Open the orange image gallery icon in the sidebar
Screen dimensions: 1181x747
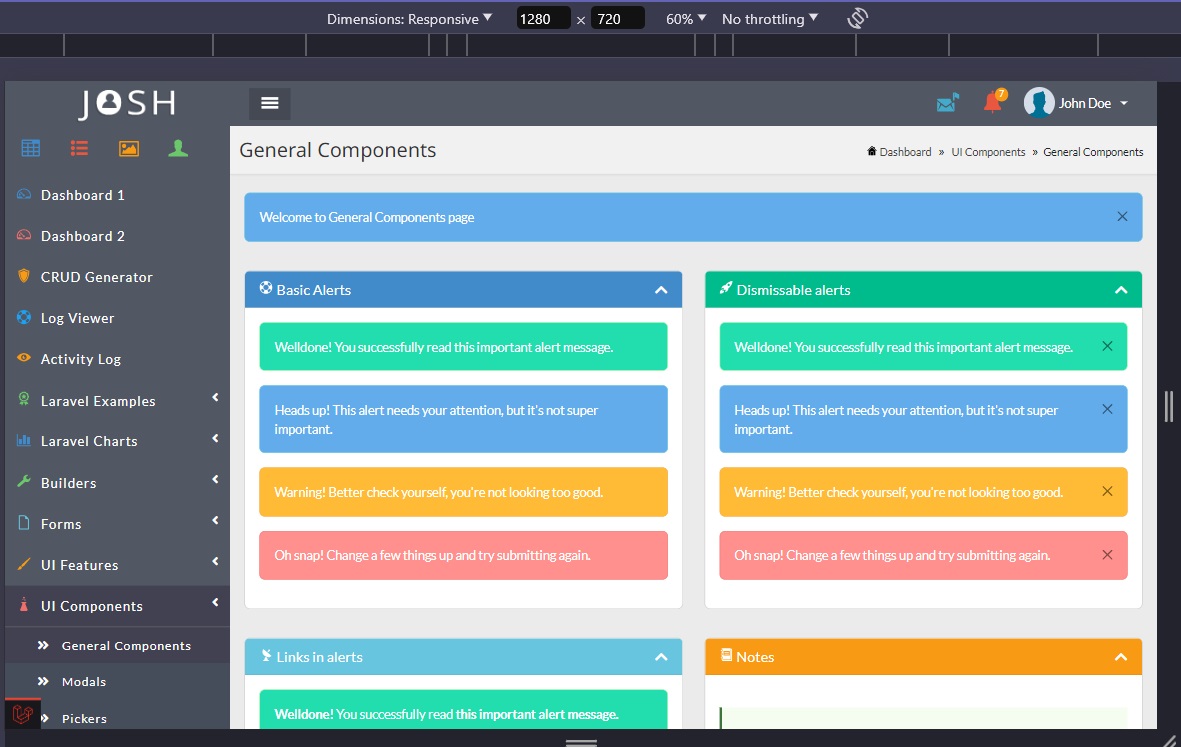[x=128, y=147]
